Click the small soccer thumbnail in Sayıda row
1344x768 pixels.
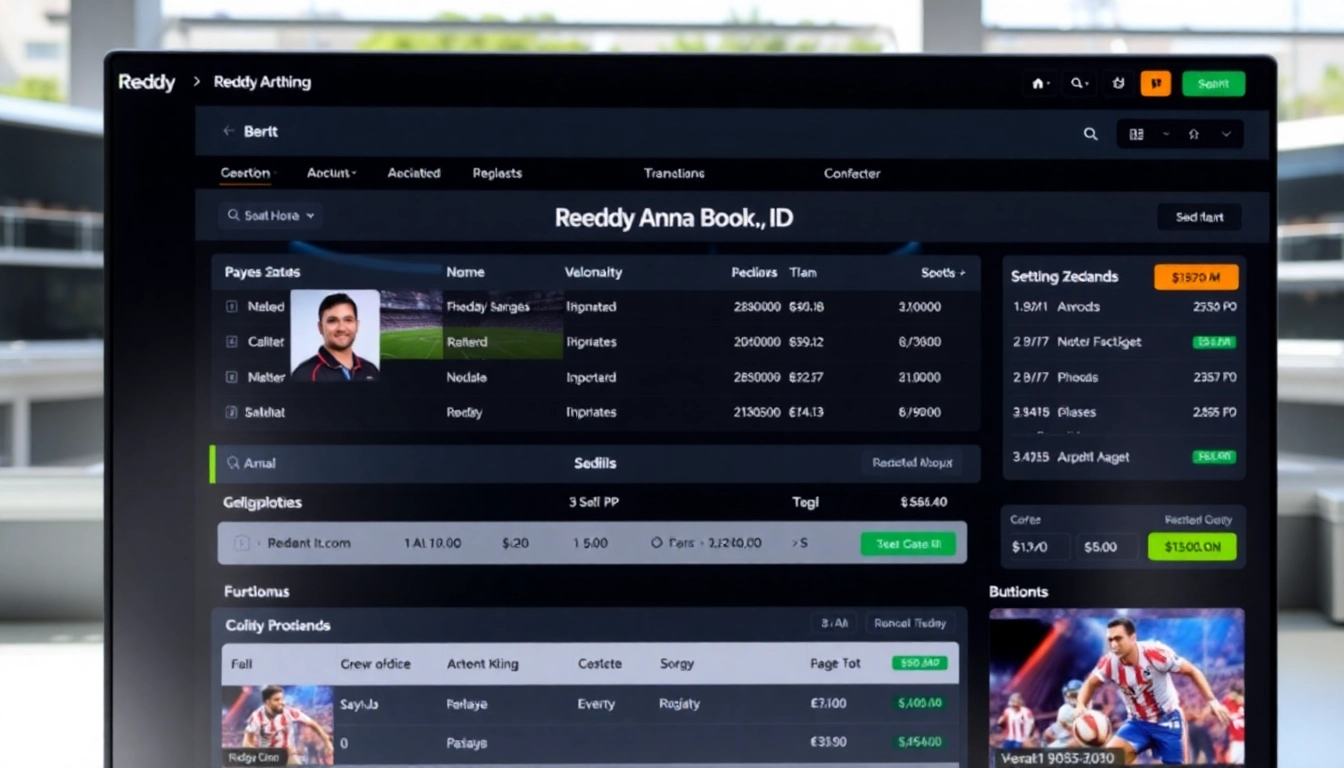tap(277, 725)
